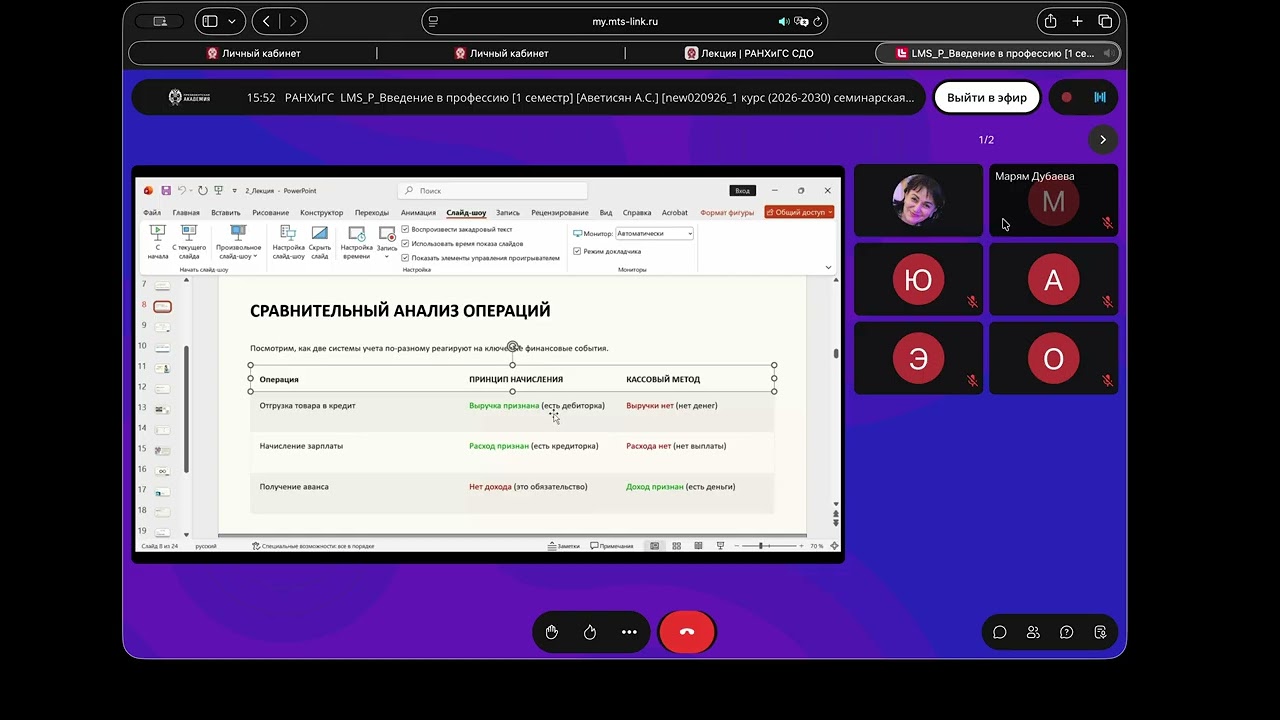The image size is (1280, 720).
Task: Start slideshow from beginning (С начала)
Action: click(157, 242)
